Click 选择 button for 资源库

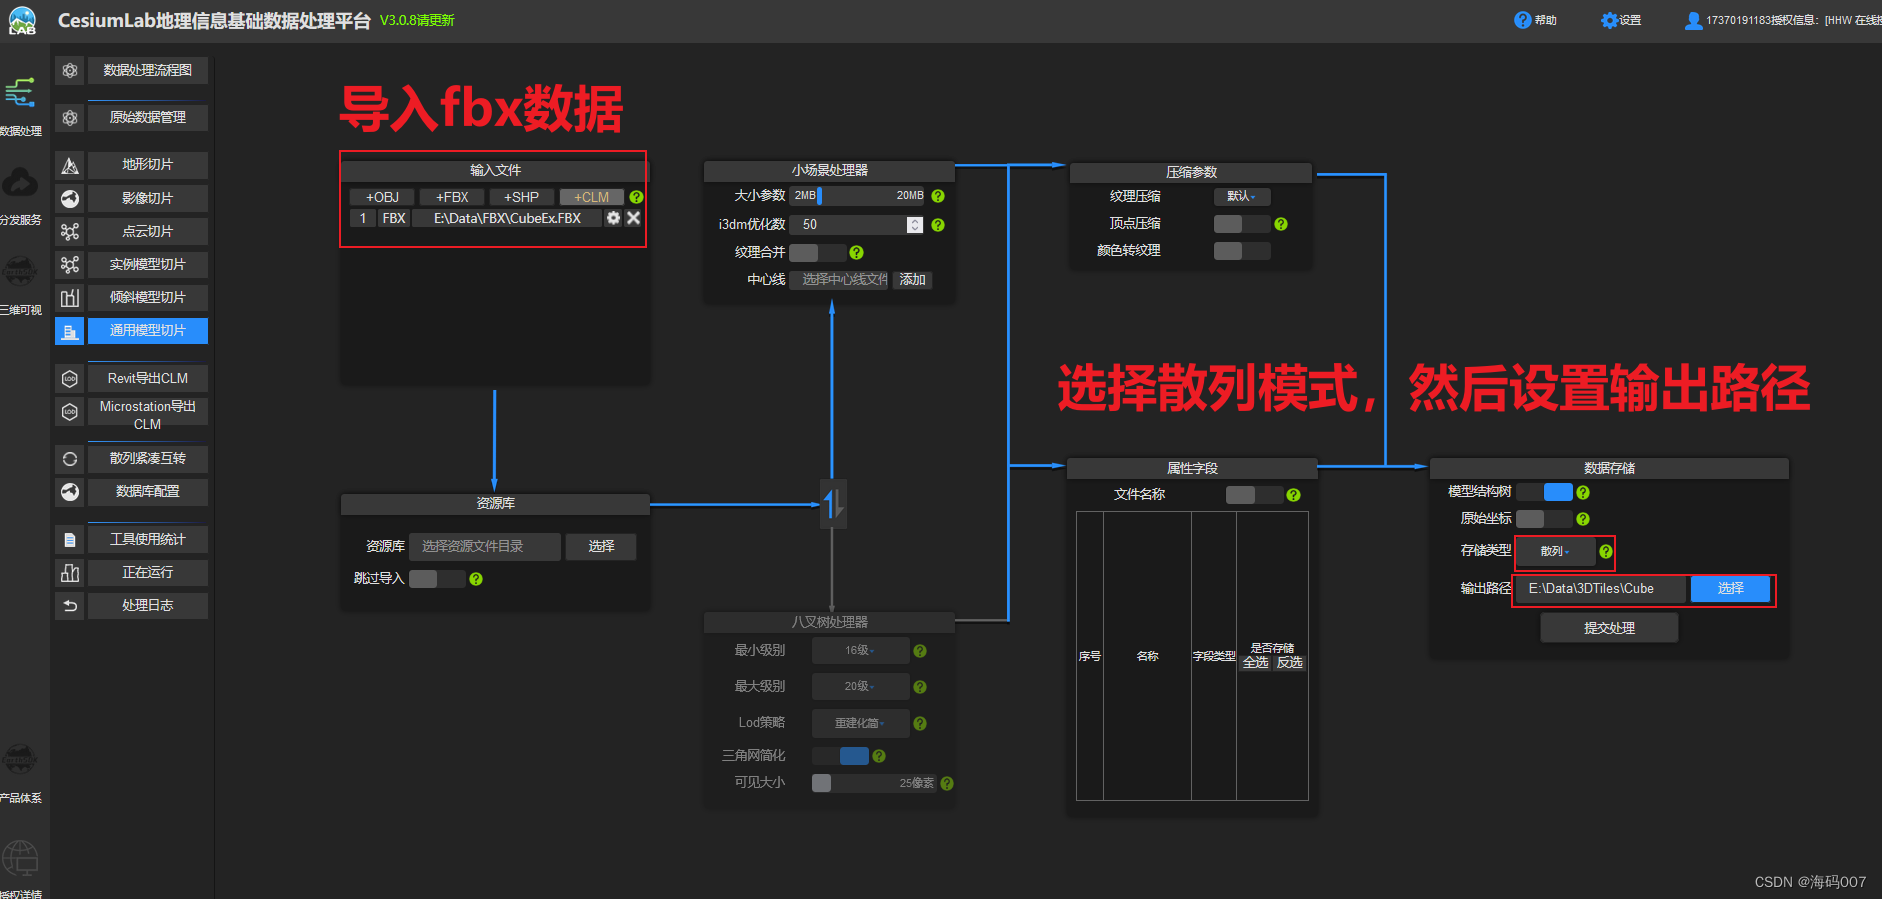pos(601,546)
